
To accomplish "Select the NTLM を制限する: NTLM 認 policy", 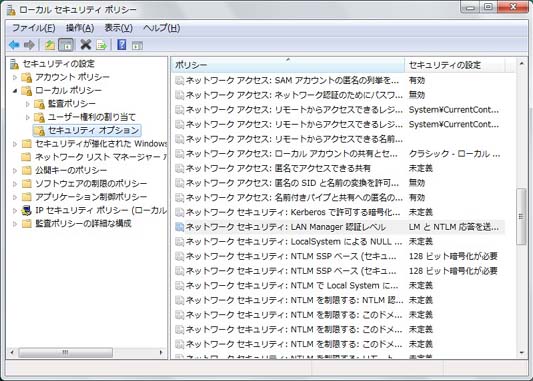I will pyautogui.click(x=338, y=300).
